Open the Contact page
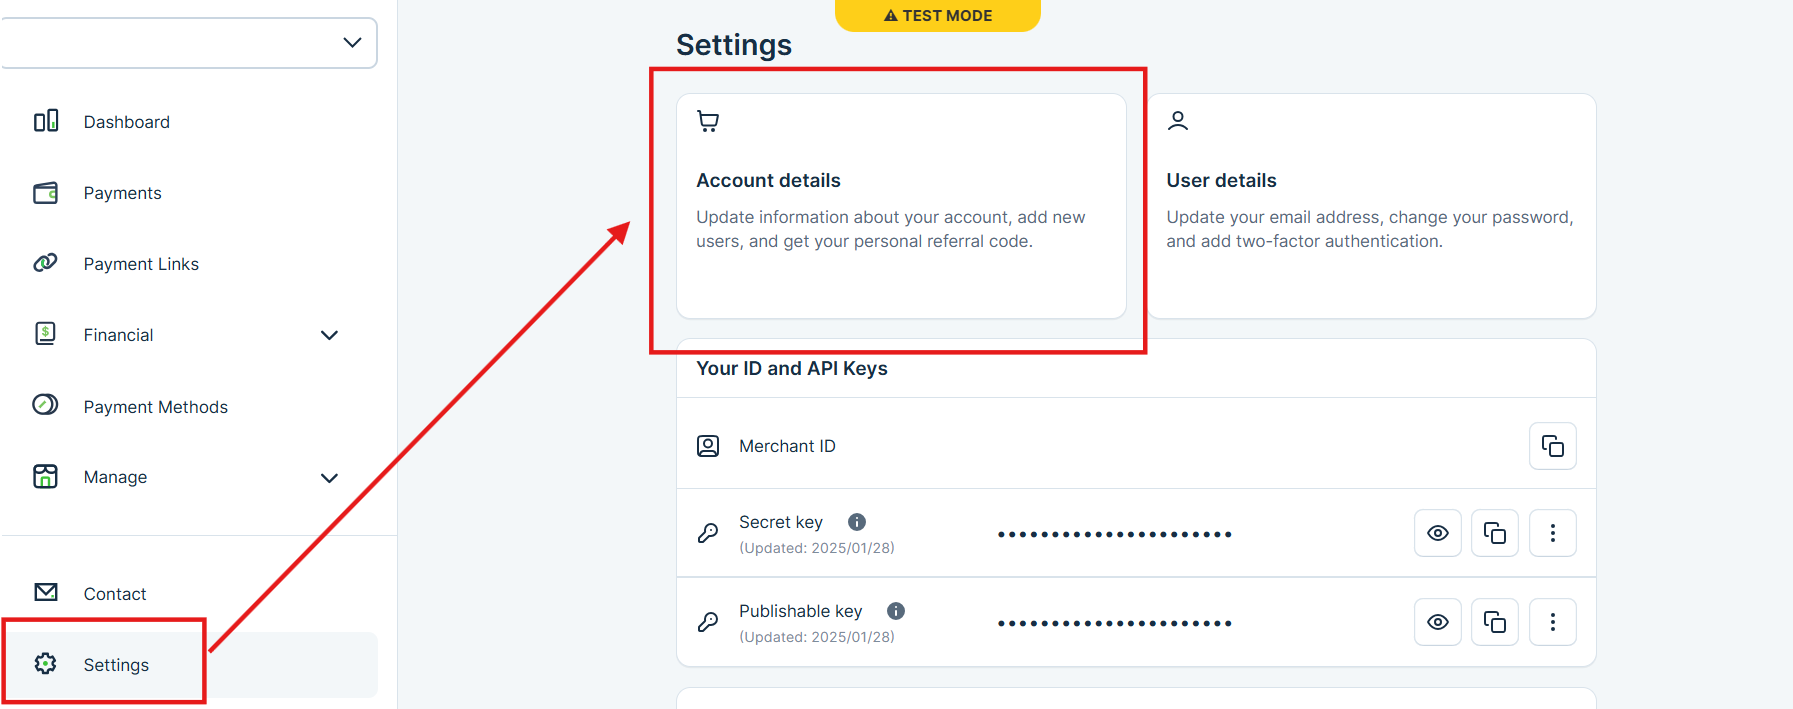This screenshot has height=709, width=1793. 114,594
